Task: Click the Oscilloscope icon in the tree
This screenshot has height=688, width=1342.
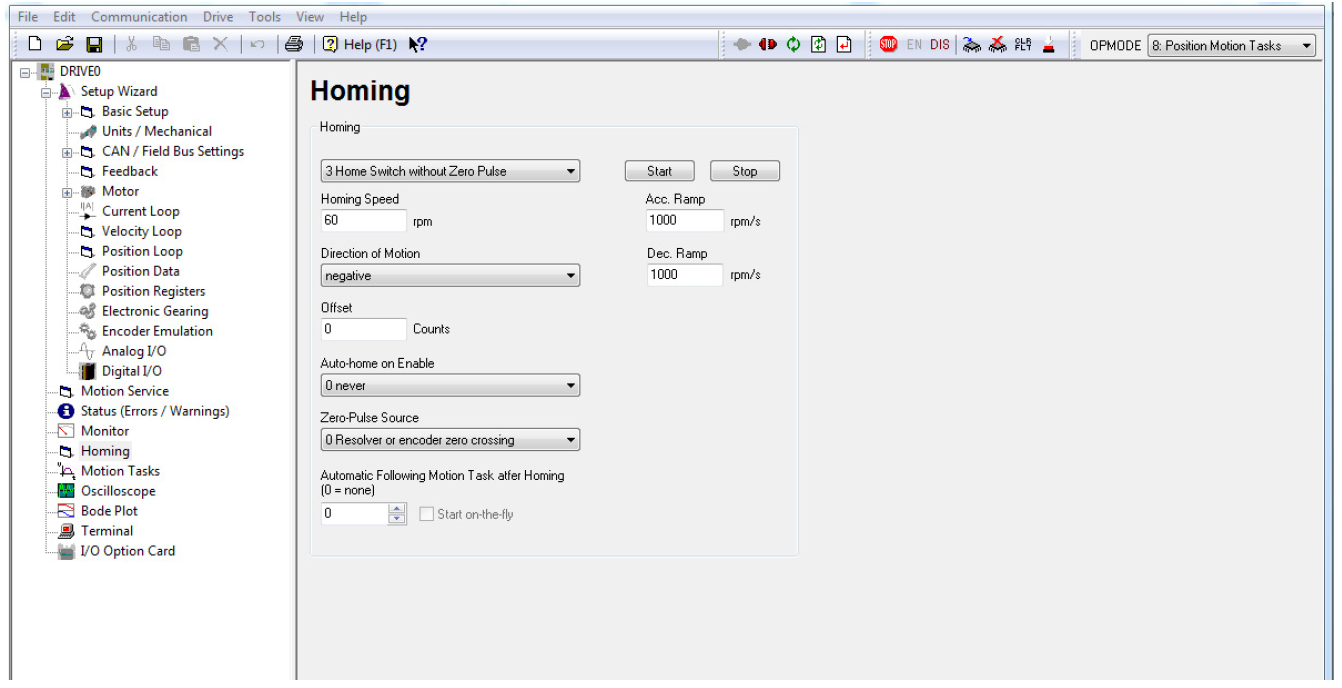Action: click(x=66, y=491)
